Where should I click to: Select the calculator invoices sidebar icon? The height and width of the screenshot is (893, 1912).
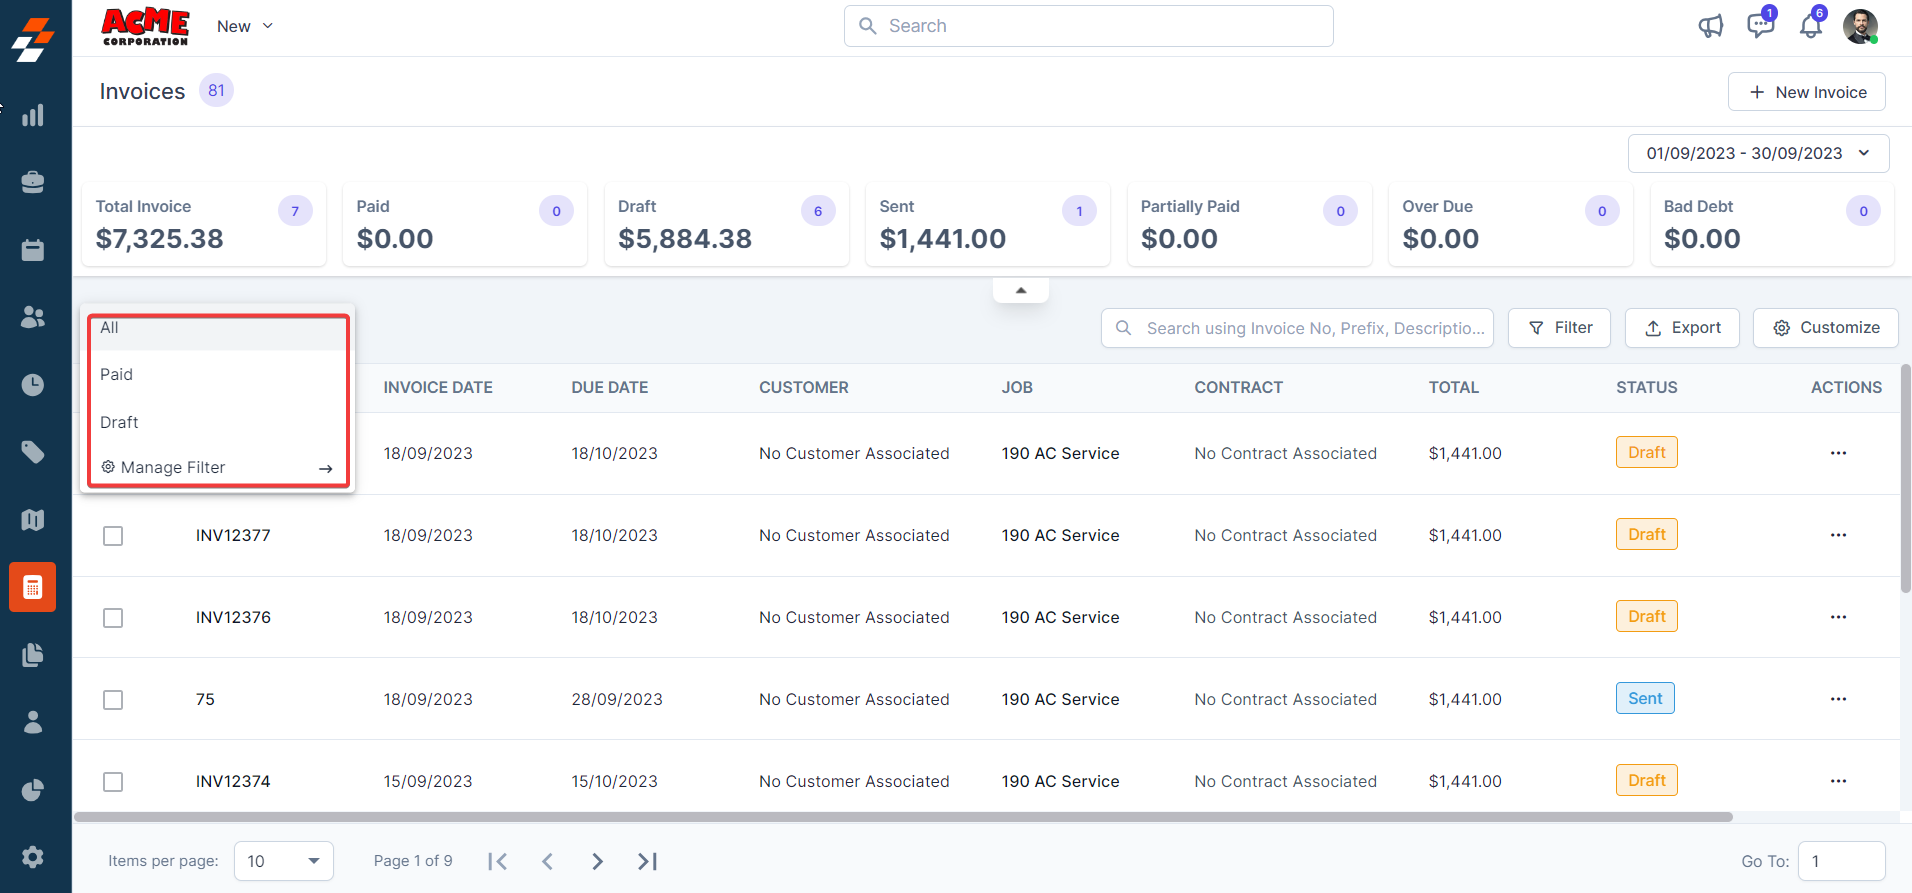(33, 587)
